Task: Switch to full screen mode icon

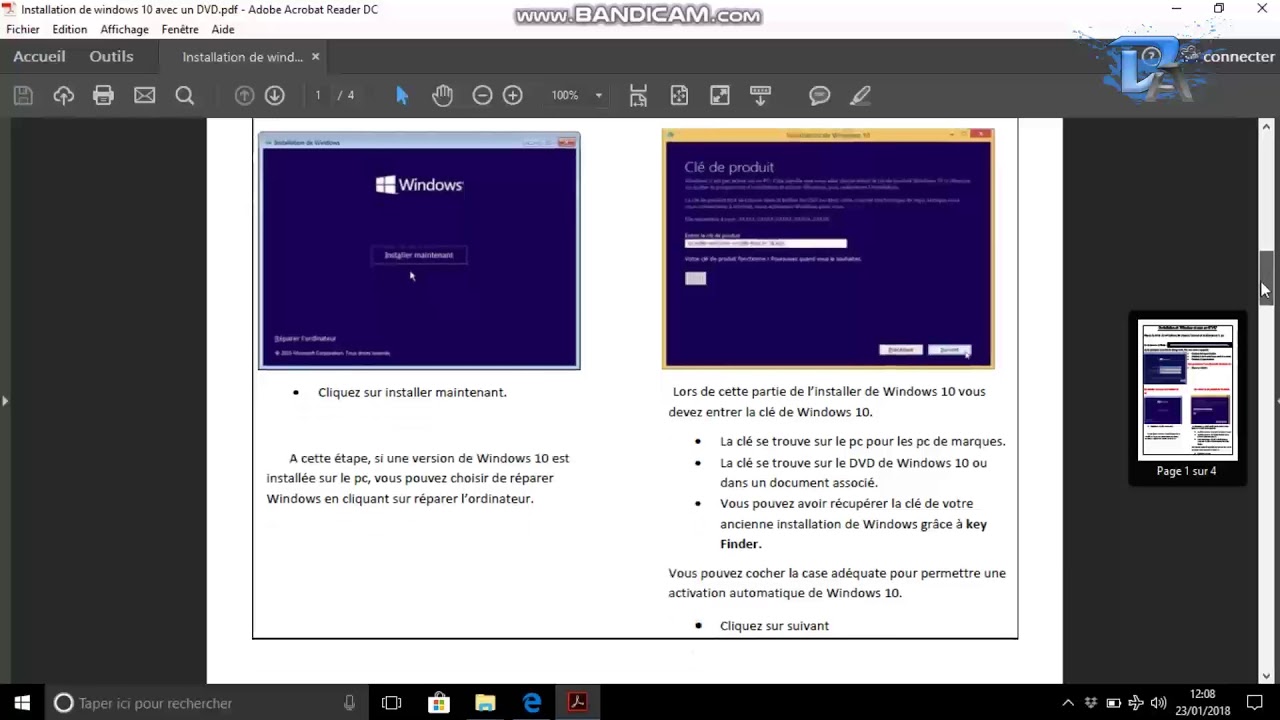Action: coord(720,95)
